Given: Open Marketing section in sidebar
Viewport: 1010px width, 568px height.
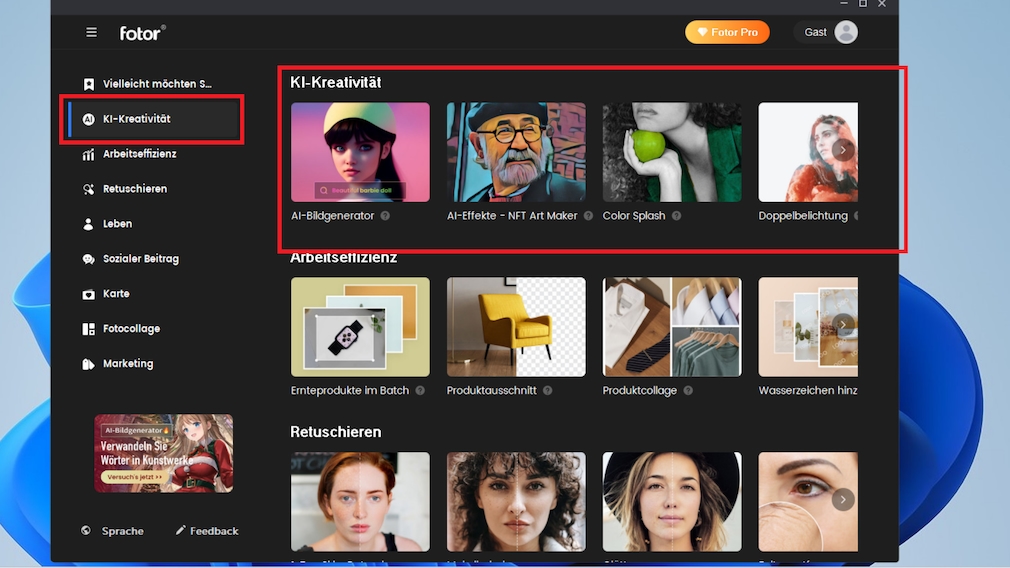Looking at the screenshot, I should click(x=127, y=364).
